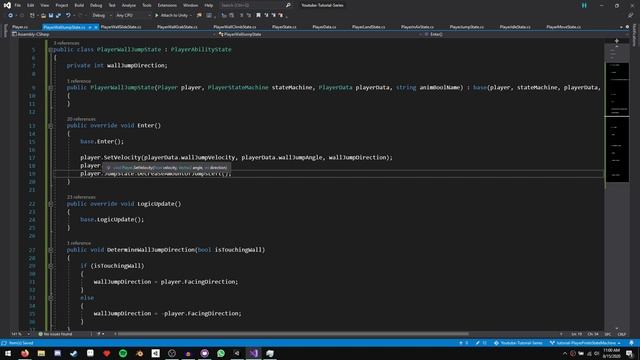Click the Save All toolbar icon
Image resolution: width=640 pixels, height=360 pixels.
(58, 16)
